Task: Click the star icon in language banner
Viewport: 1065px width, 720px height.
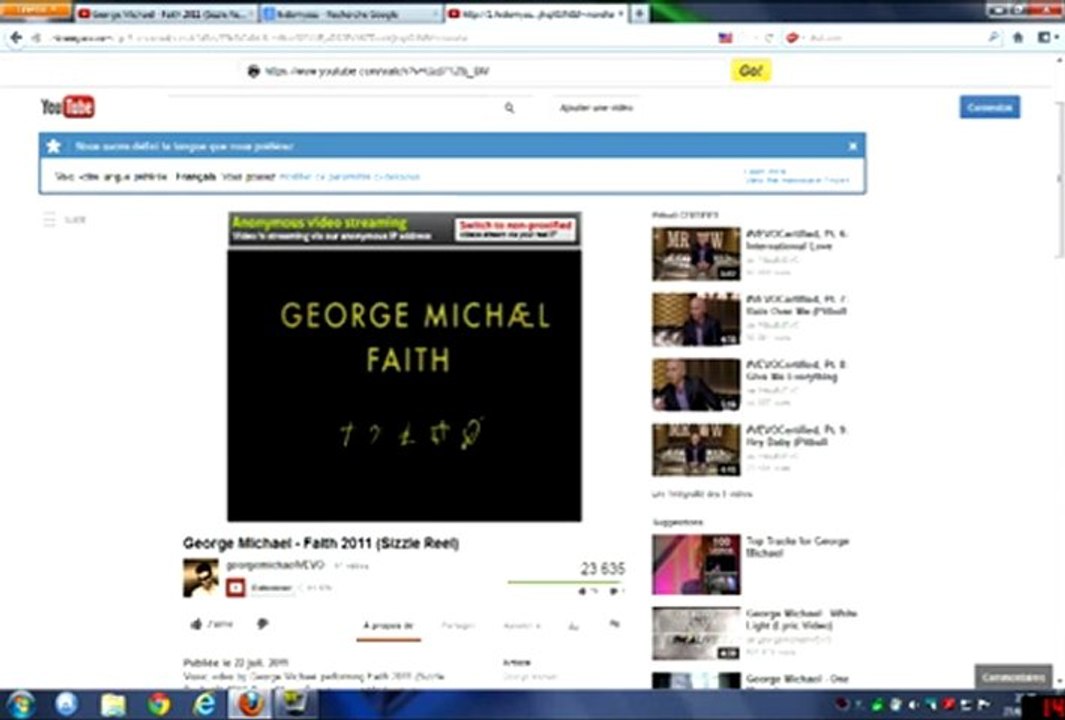Action: point(54,146)
